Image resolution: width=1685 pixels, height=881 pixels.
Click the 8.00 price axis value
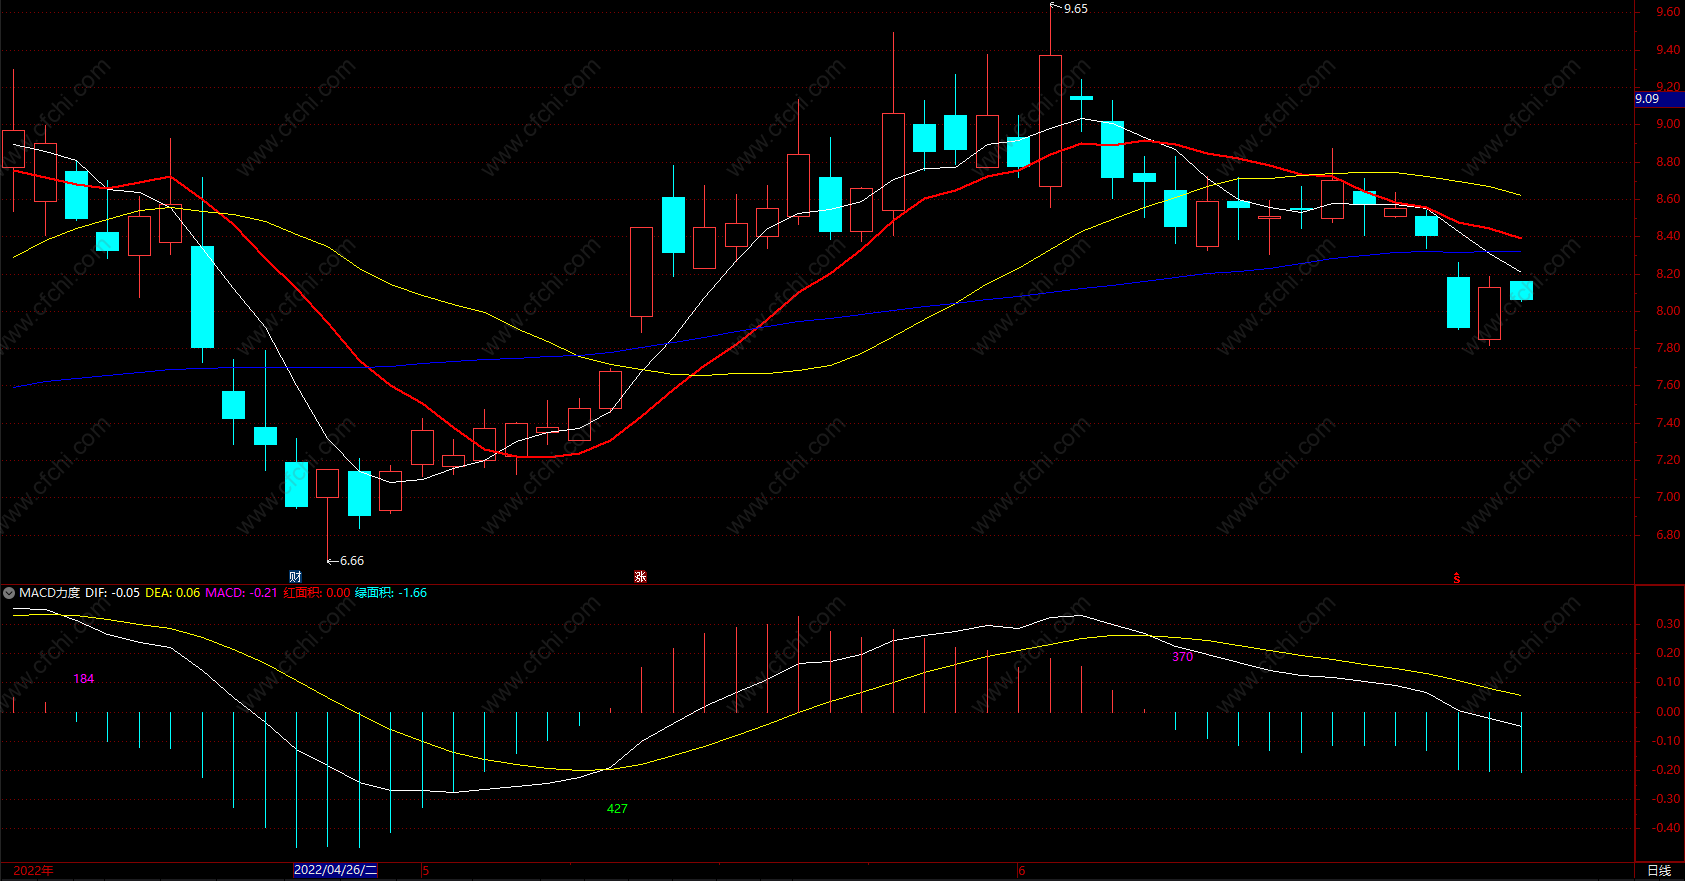point(1668,311)
